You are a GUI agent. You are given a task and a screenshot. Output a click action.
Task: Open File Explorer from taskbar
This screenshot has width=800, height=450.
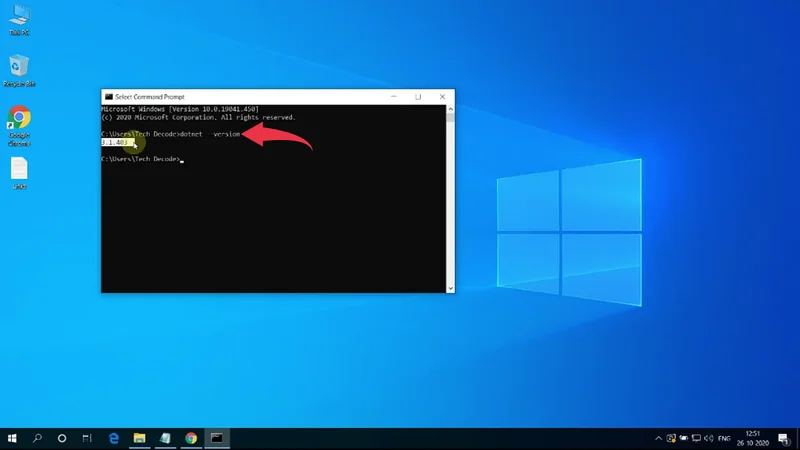pos(140,438)
